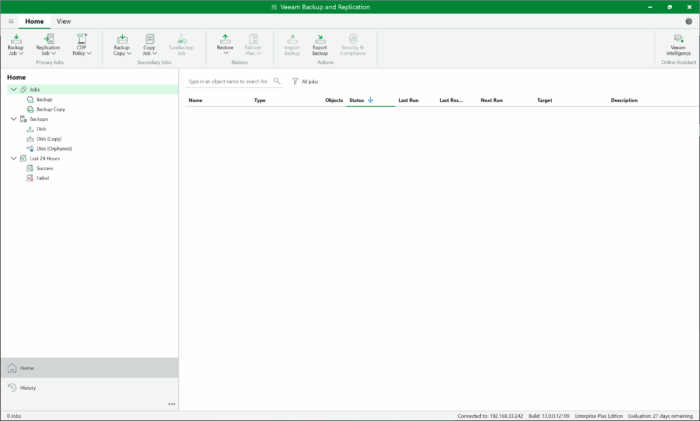
Task: Collapse the Backups tree chevron
Action: point(13,119)
